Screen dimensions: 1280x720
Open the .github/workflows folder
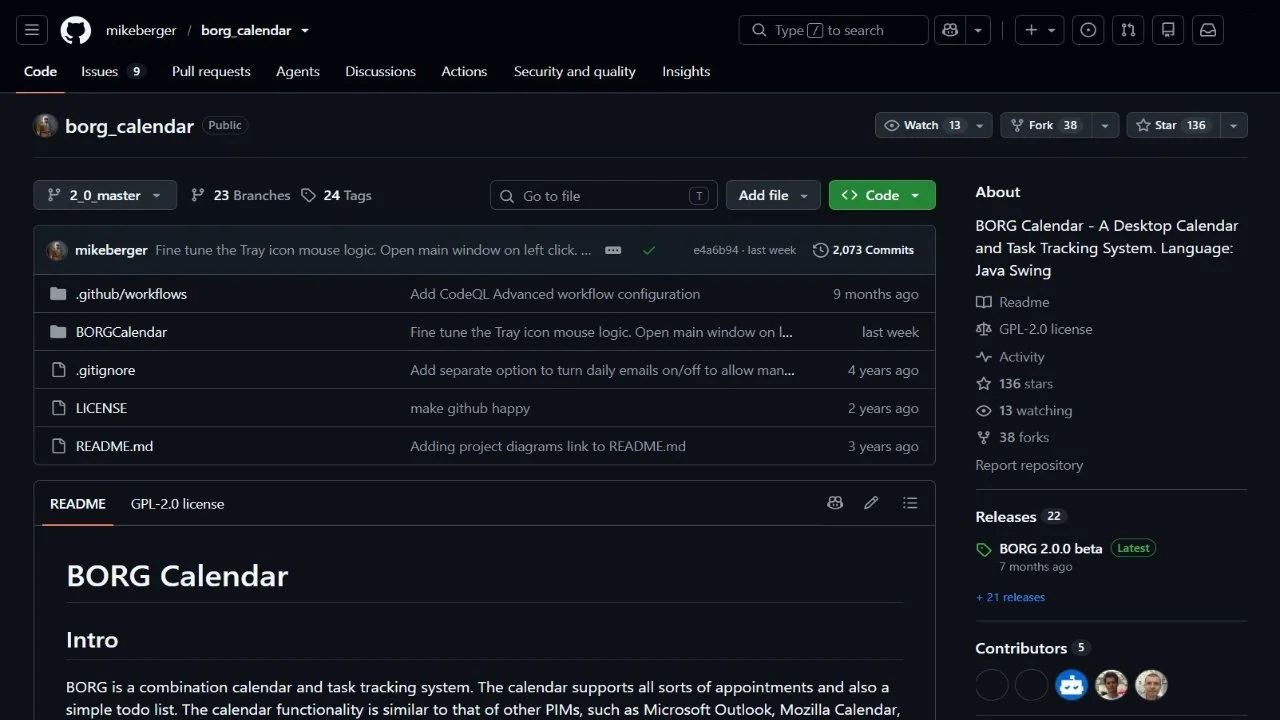click(x=131, y=294)
